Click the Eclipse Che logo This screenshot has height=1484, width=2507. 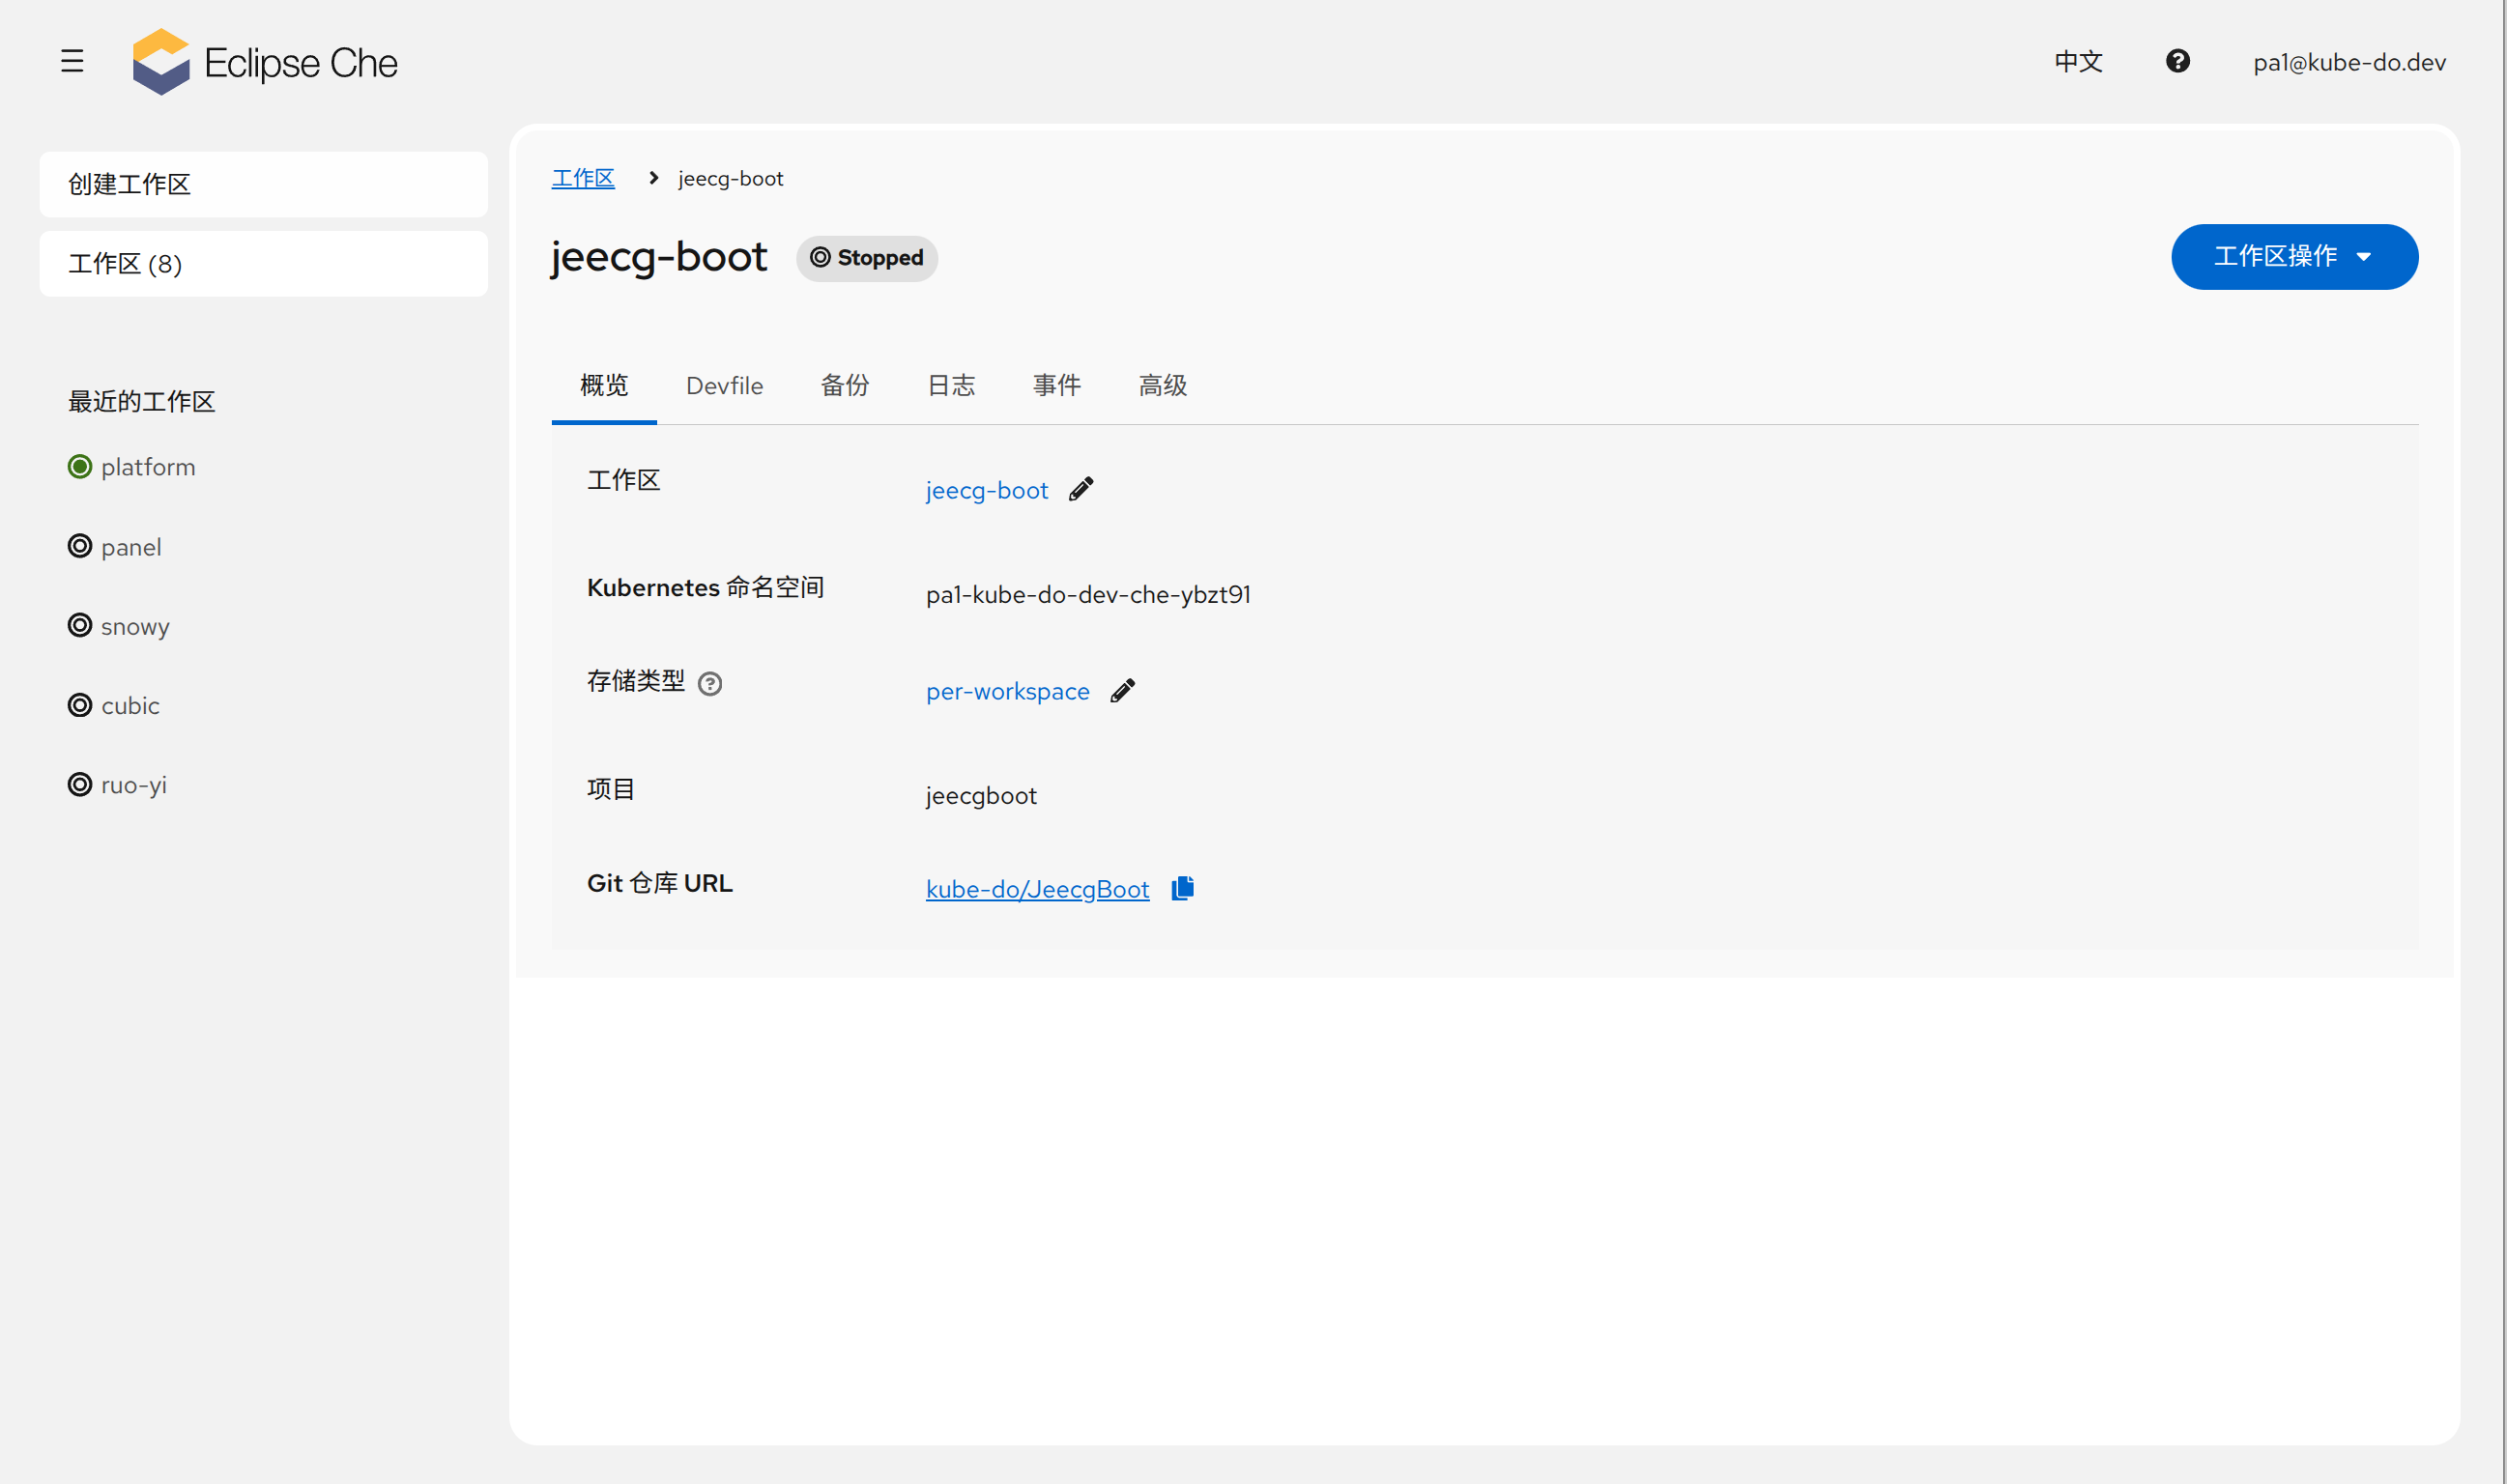point(265,62)
